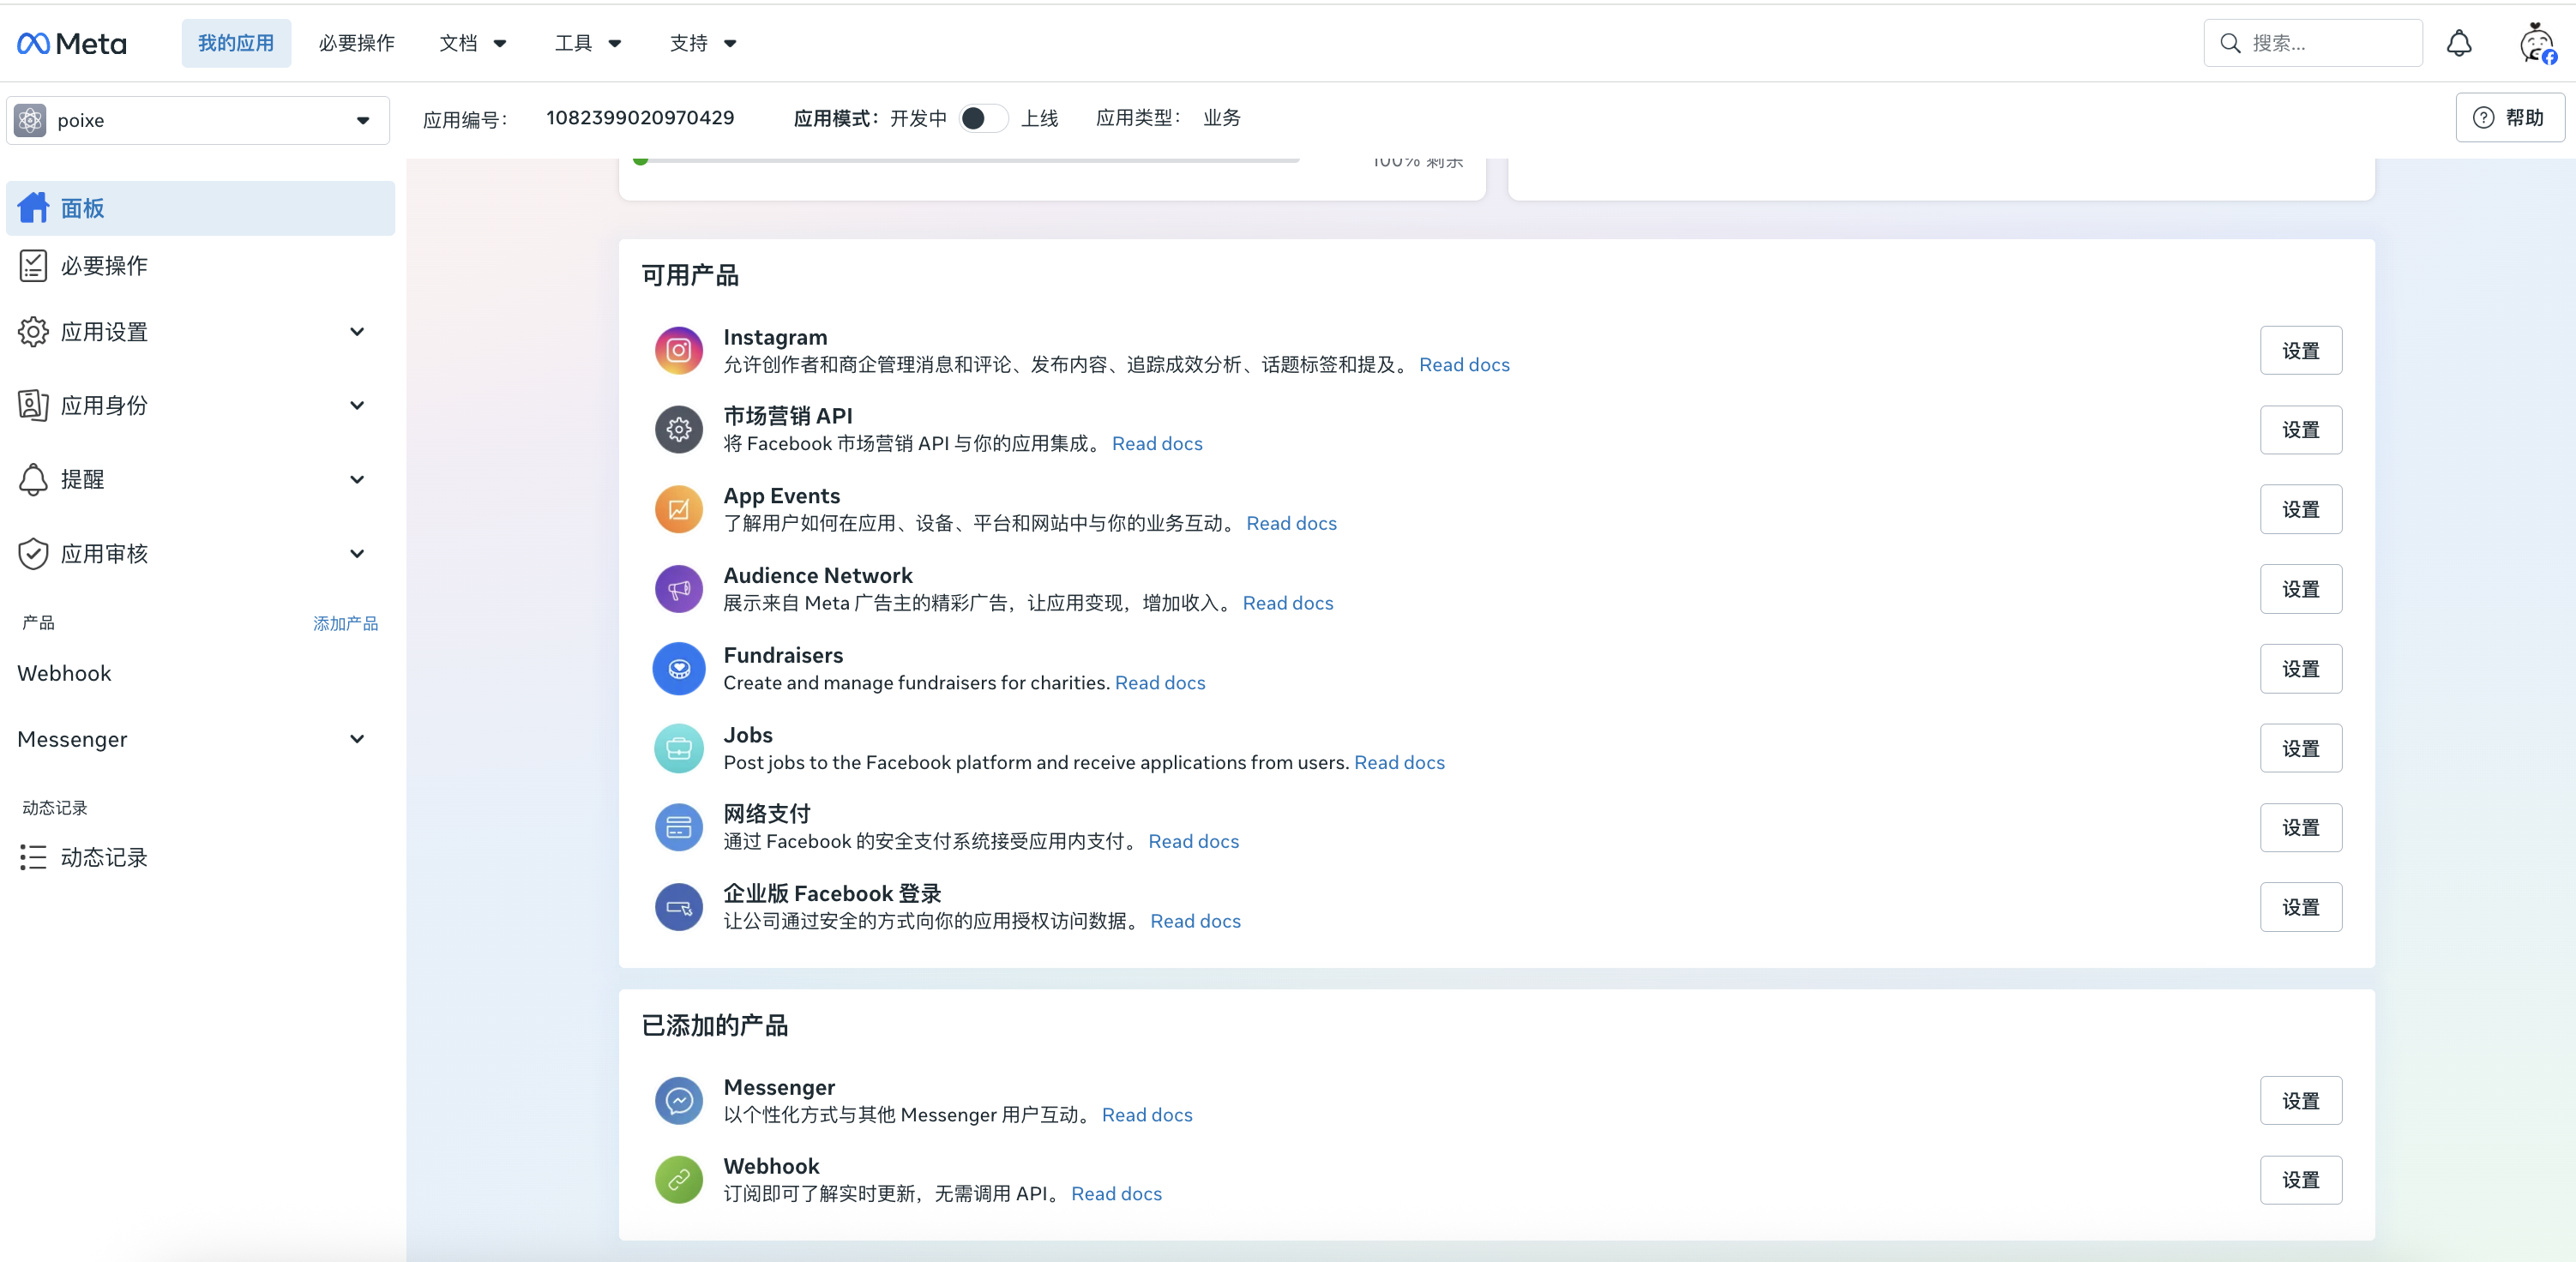Viewport: 2576px width, 1262px height.
Task: Click 设置 for Instagram
Action: pyautogui.click(x=2300, y=350)
